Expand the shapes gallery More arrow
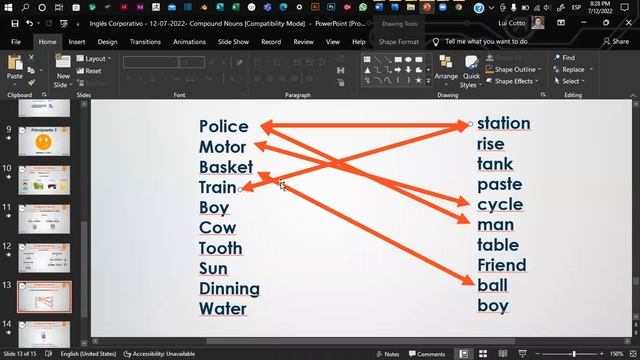 coord(428,81)
